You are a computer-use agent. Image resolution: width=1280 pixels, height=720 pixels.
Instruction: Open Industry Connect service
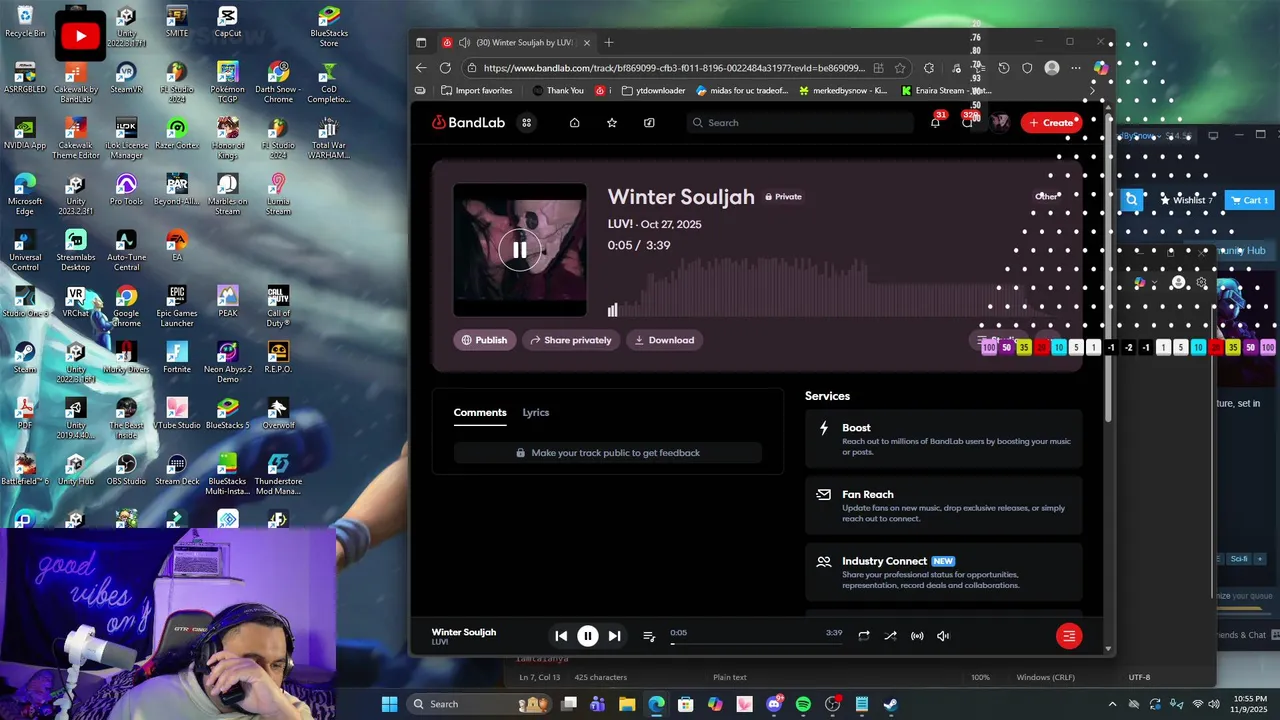[x=944, y=572]
